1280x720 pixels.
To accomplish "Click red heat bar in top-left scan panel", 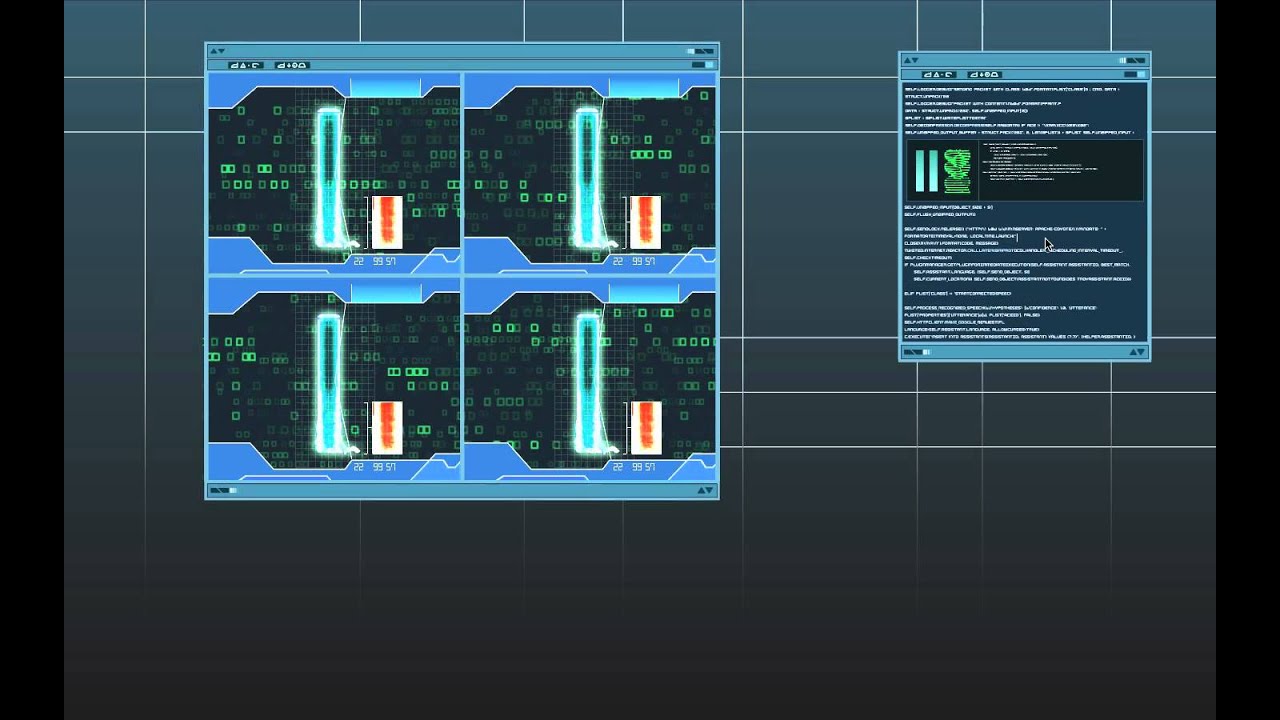I will 388,223.
